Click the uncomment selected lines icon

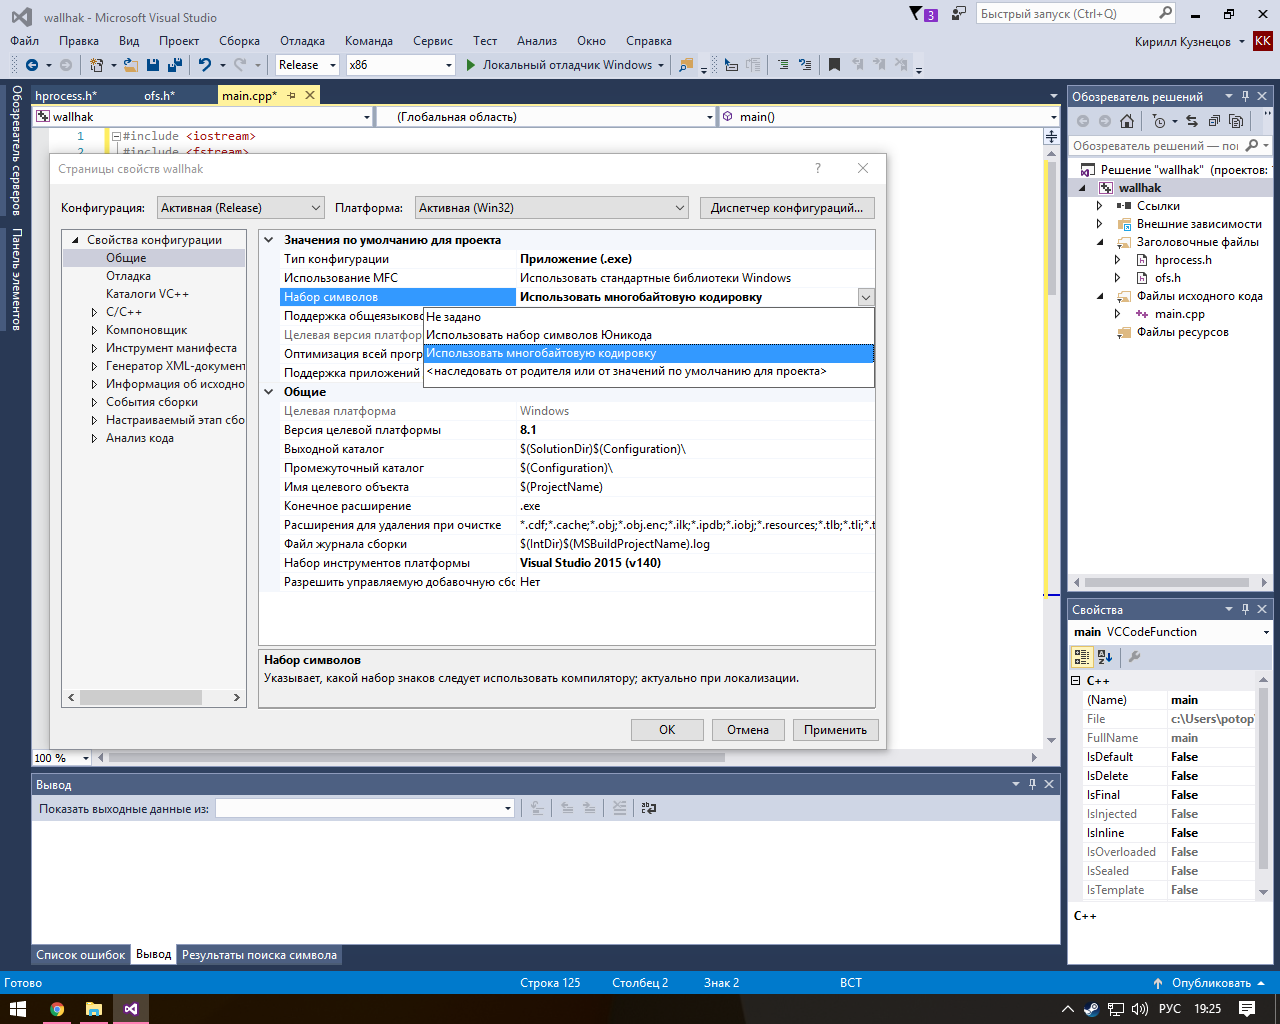[805, 65]
